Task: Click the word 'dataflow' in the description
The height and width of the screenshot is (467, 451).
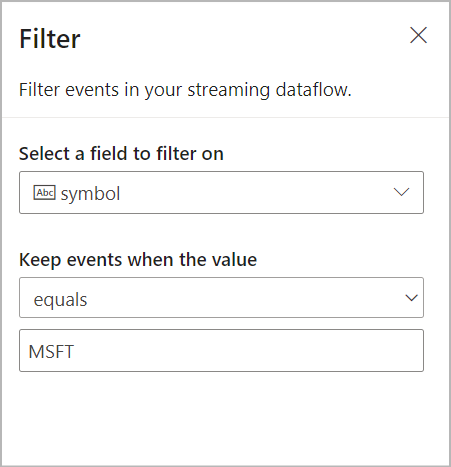Action: (x=313, y=90)
